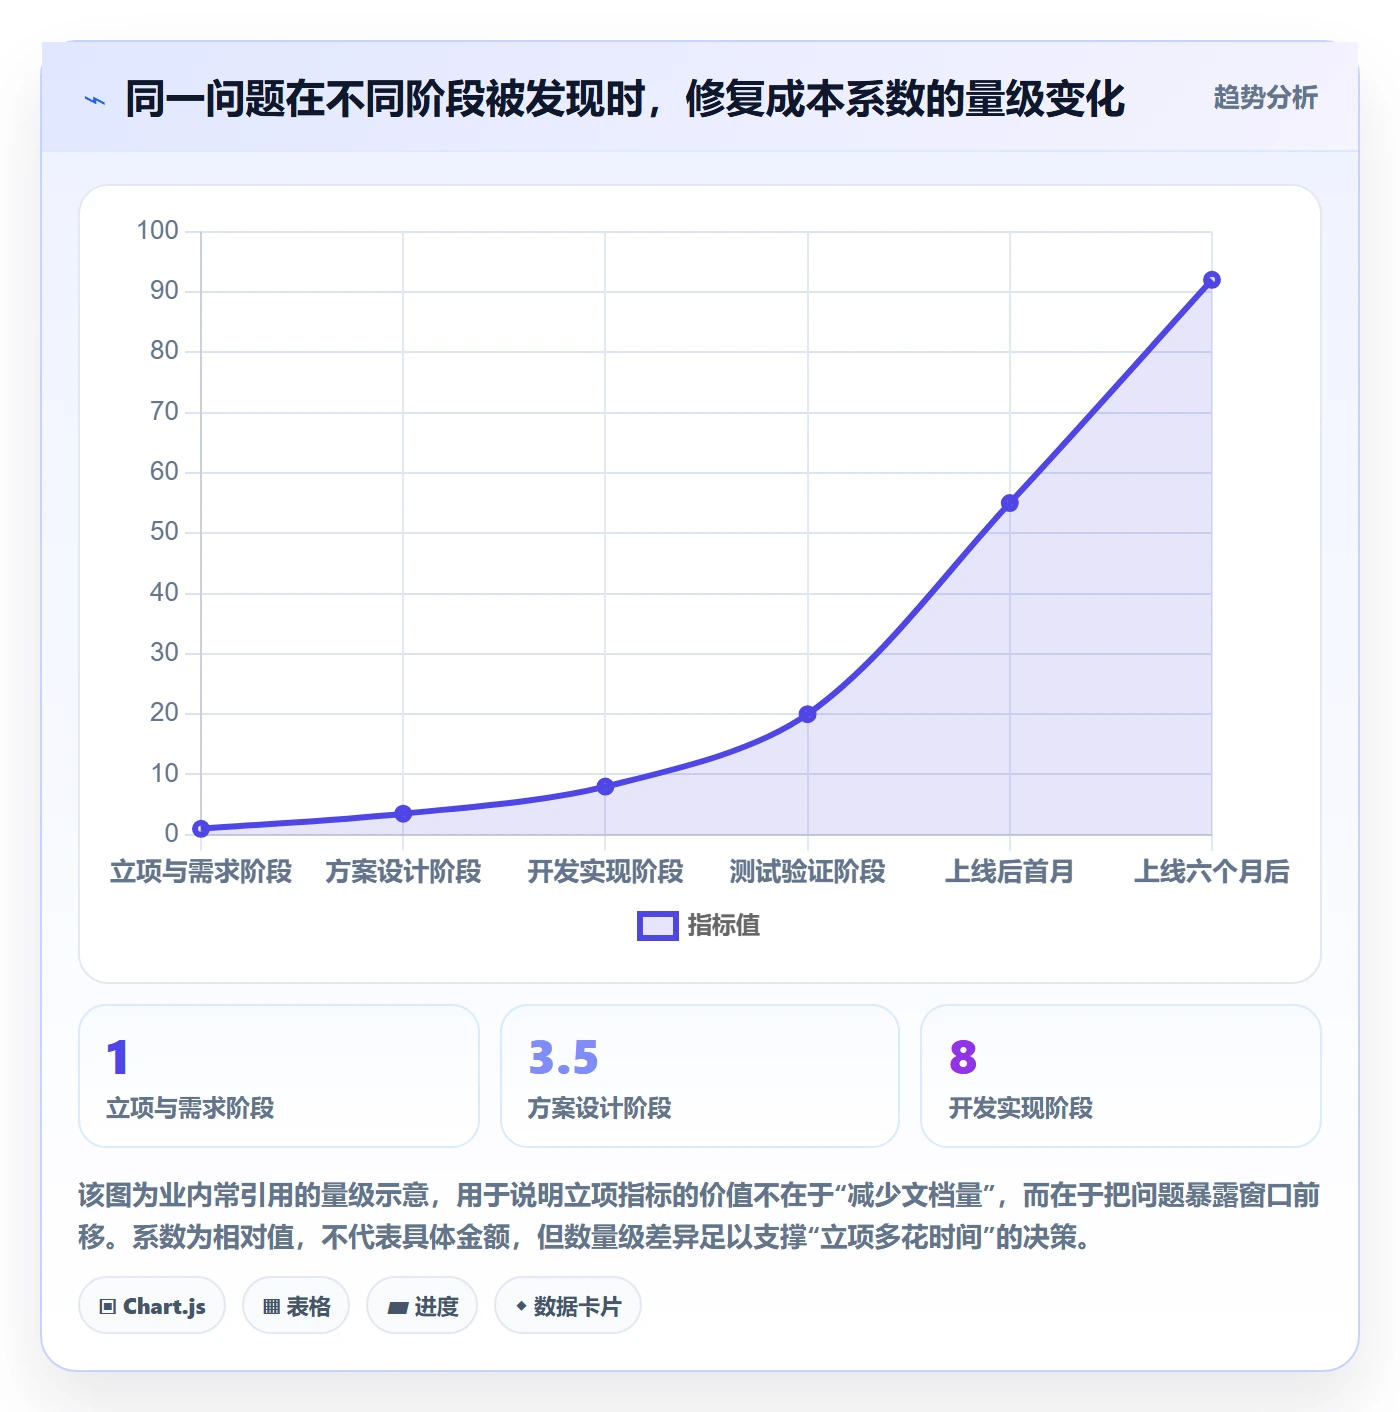Viewport: 1400px width, 1412px height.
Task: Click the data point for 上线六个月后
Action: tap(1212, 280)
